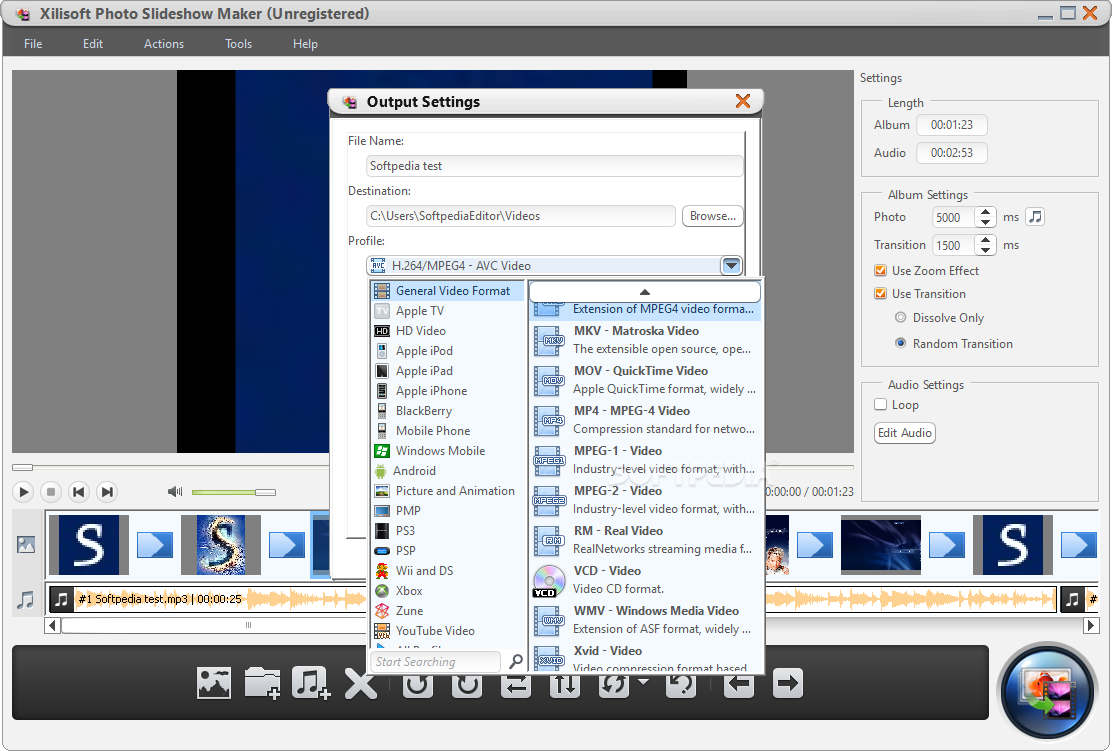Open the File menu
1112x751 pixels.
[x=33, y=44]
